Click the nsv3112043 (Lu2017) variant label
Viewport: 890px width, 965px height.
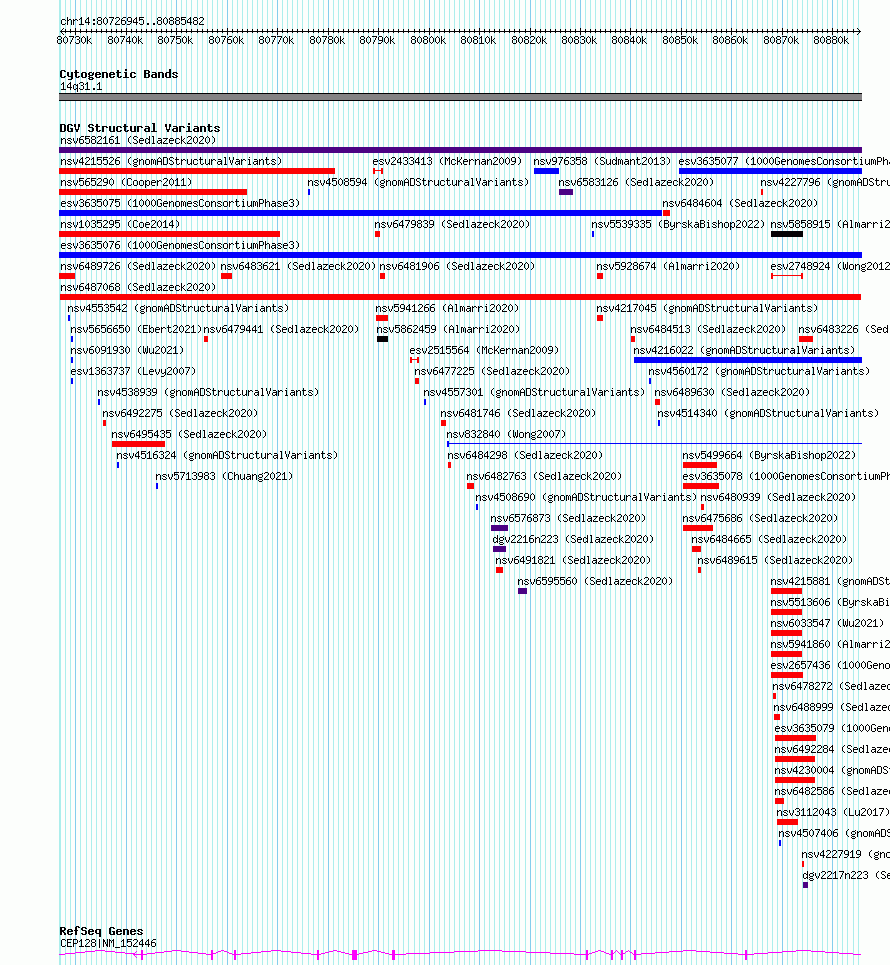(x=833, y=812)
